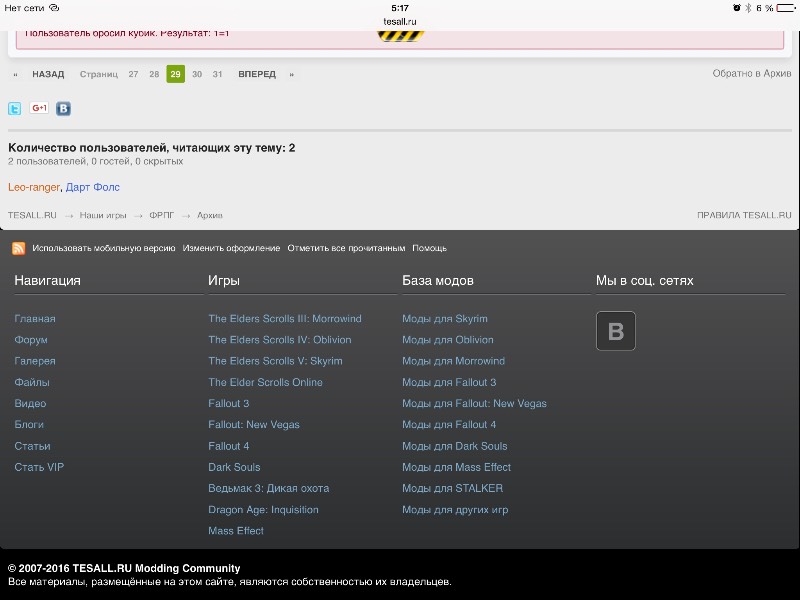Viewport: 800px width, 600px height.
Task: Open Fallout: New Vegas games link
Action: click(254, 424)
